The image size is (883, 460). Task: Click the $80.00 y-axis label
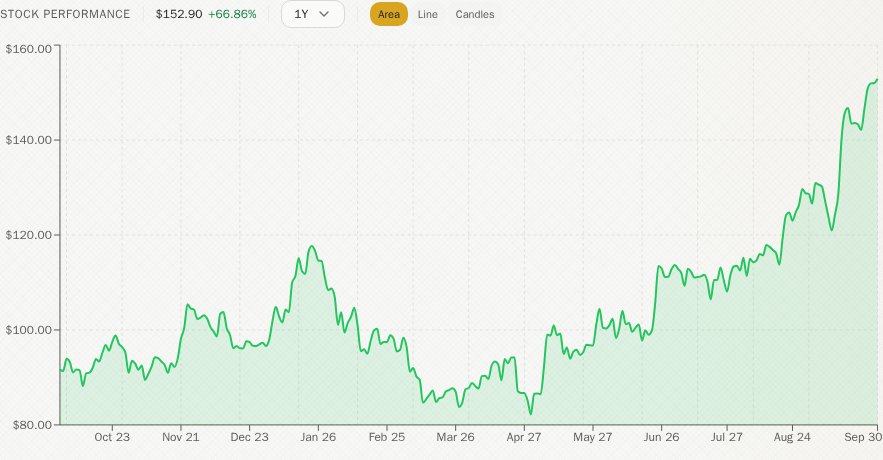coord(33,425)
